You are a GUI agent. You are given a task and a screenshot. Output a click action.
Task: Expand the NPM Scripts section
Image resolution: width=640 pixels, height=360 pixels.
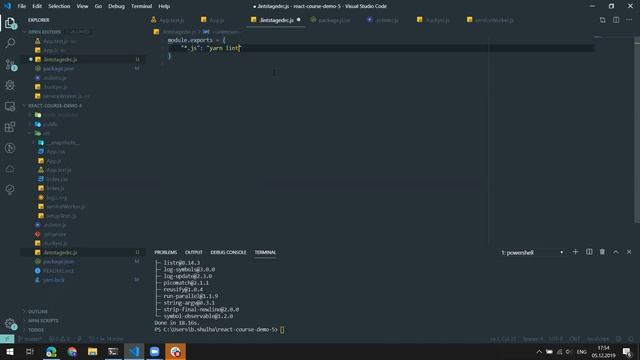click(x=42, y=321)
